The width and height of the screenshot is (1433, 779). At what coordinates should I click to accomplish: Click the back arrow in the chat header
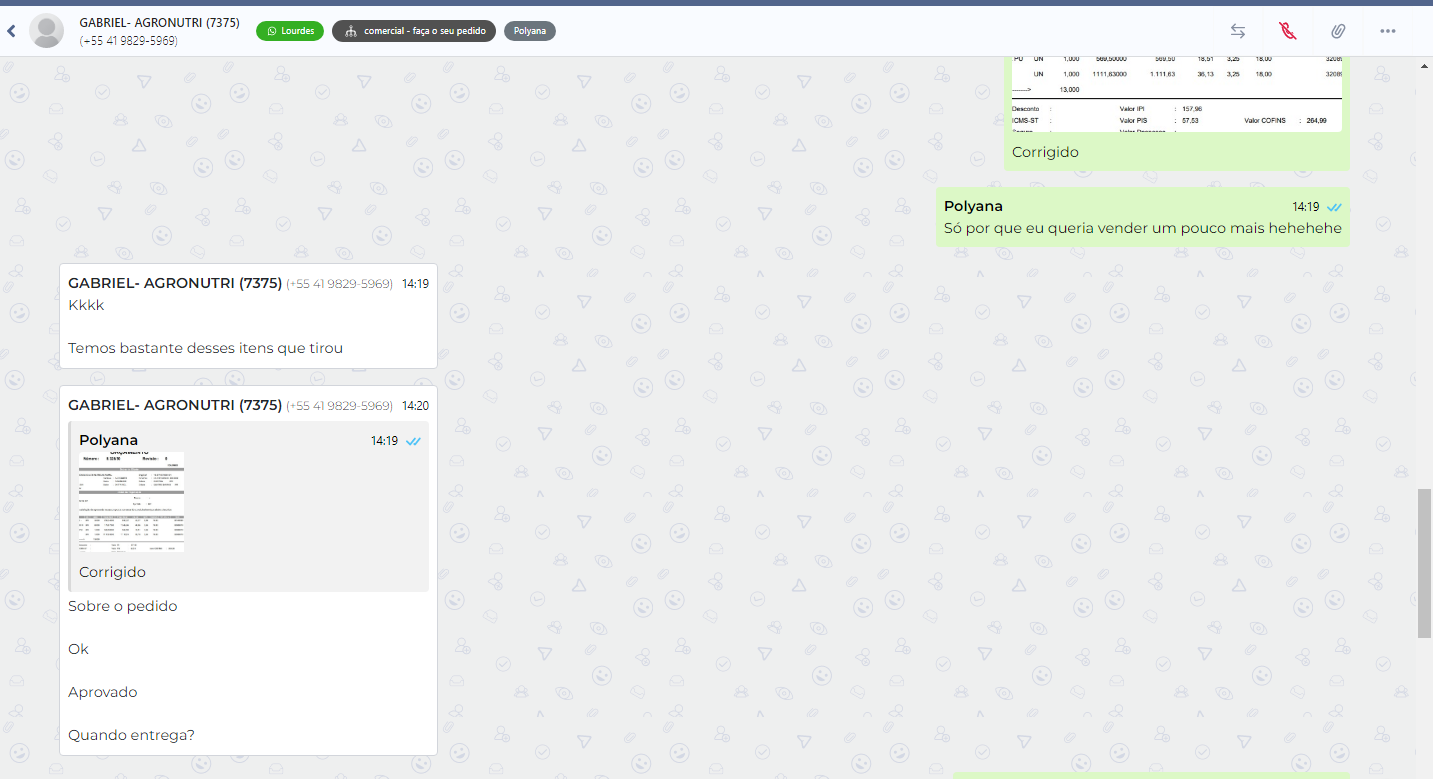point(11,31)
